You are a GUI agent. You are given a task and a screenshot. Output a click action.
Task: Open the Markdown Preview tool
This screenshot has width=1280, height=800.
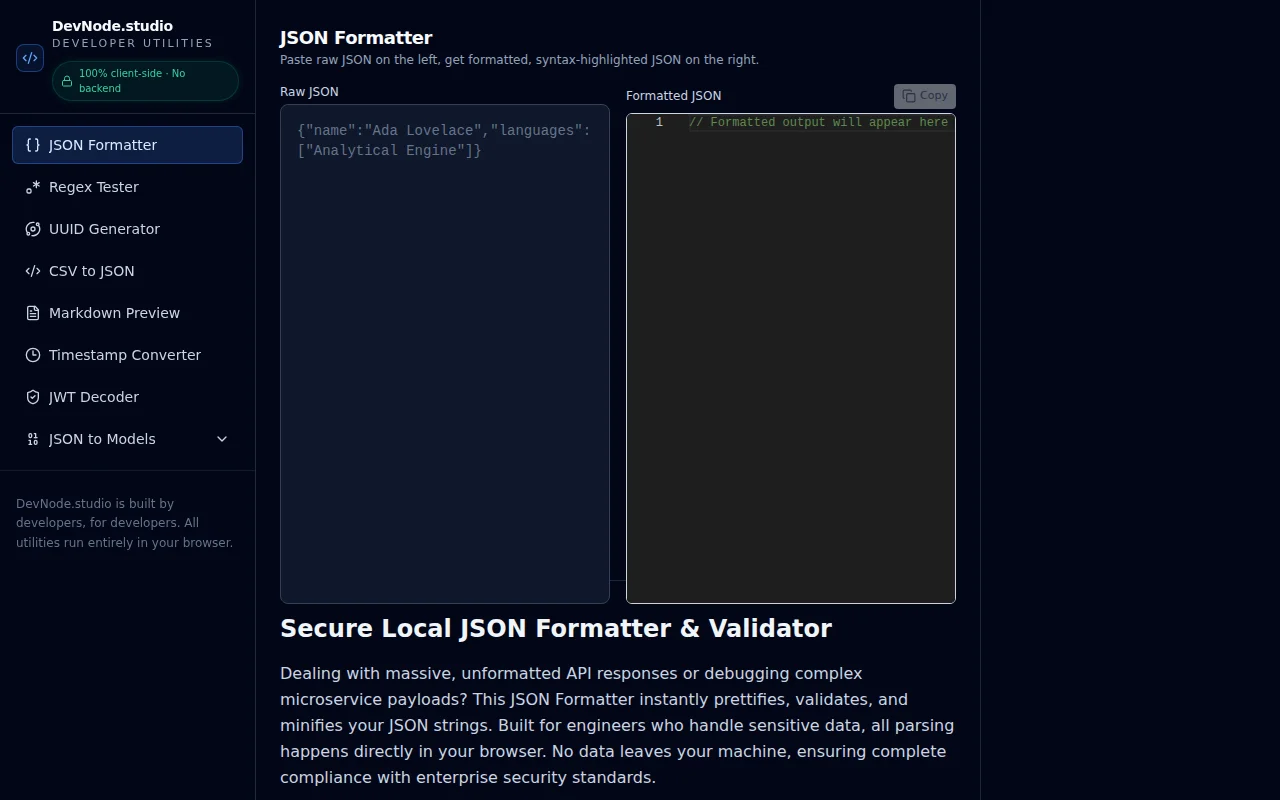click(127, 313)
